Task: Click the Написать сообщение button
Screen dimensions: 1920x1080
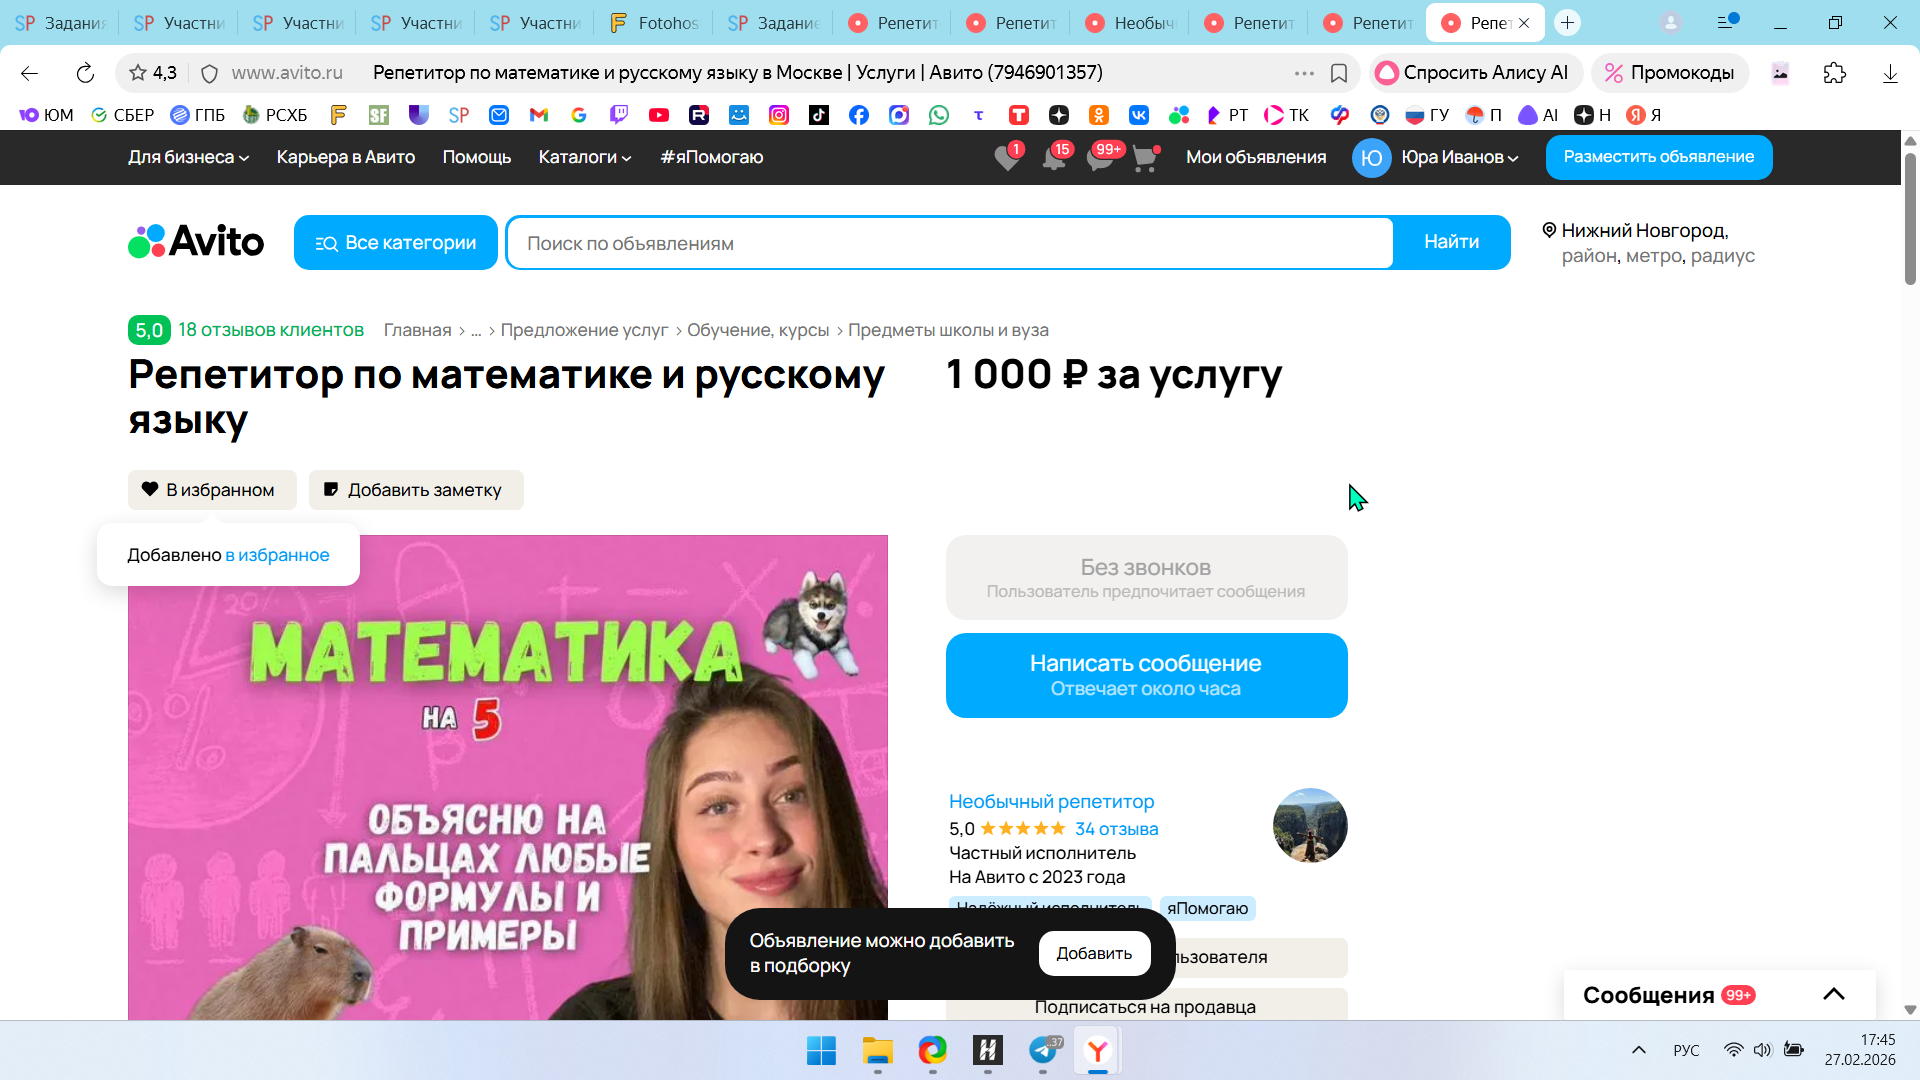Action: tap(1146, 675)
